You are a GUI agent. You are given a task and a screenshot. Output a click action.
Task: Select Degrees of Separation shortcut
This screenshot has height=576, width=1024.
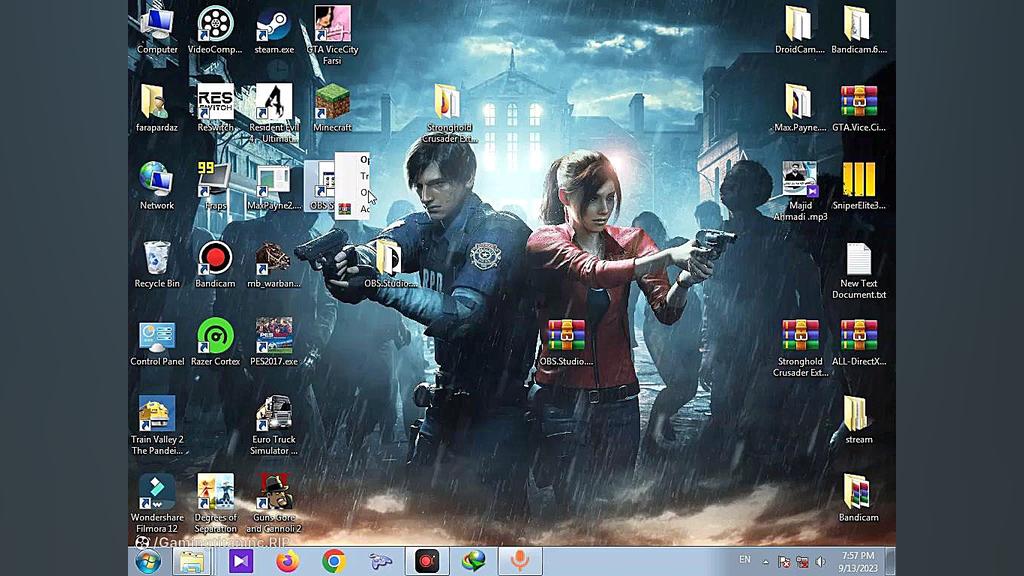(x=215, y=503)
